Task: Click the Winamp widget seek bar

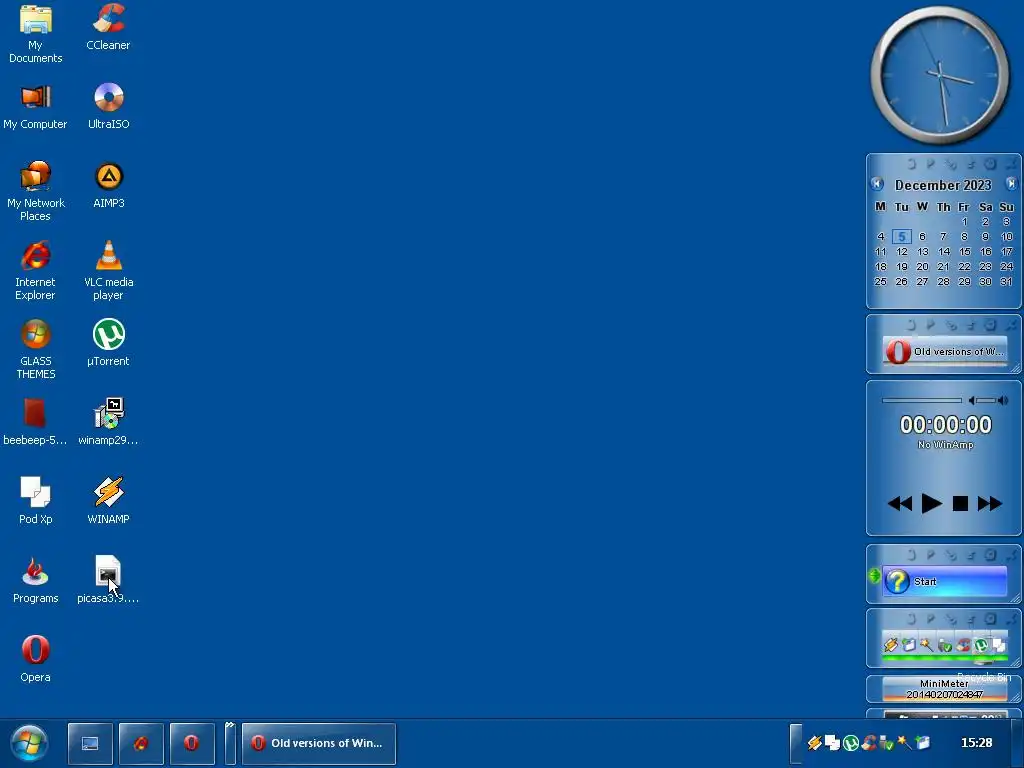Action: coord(921,400)
